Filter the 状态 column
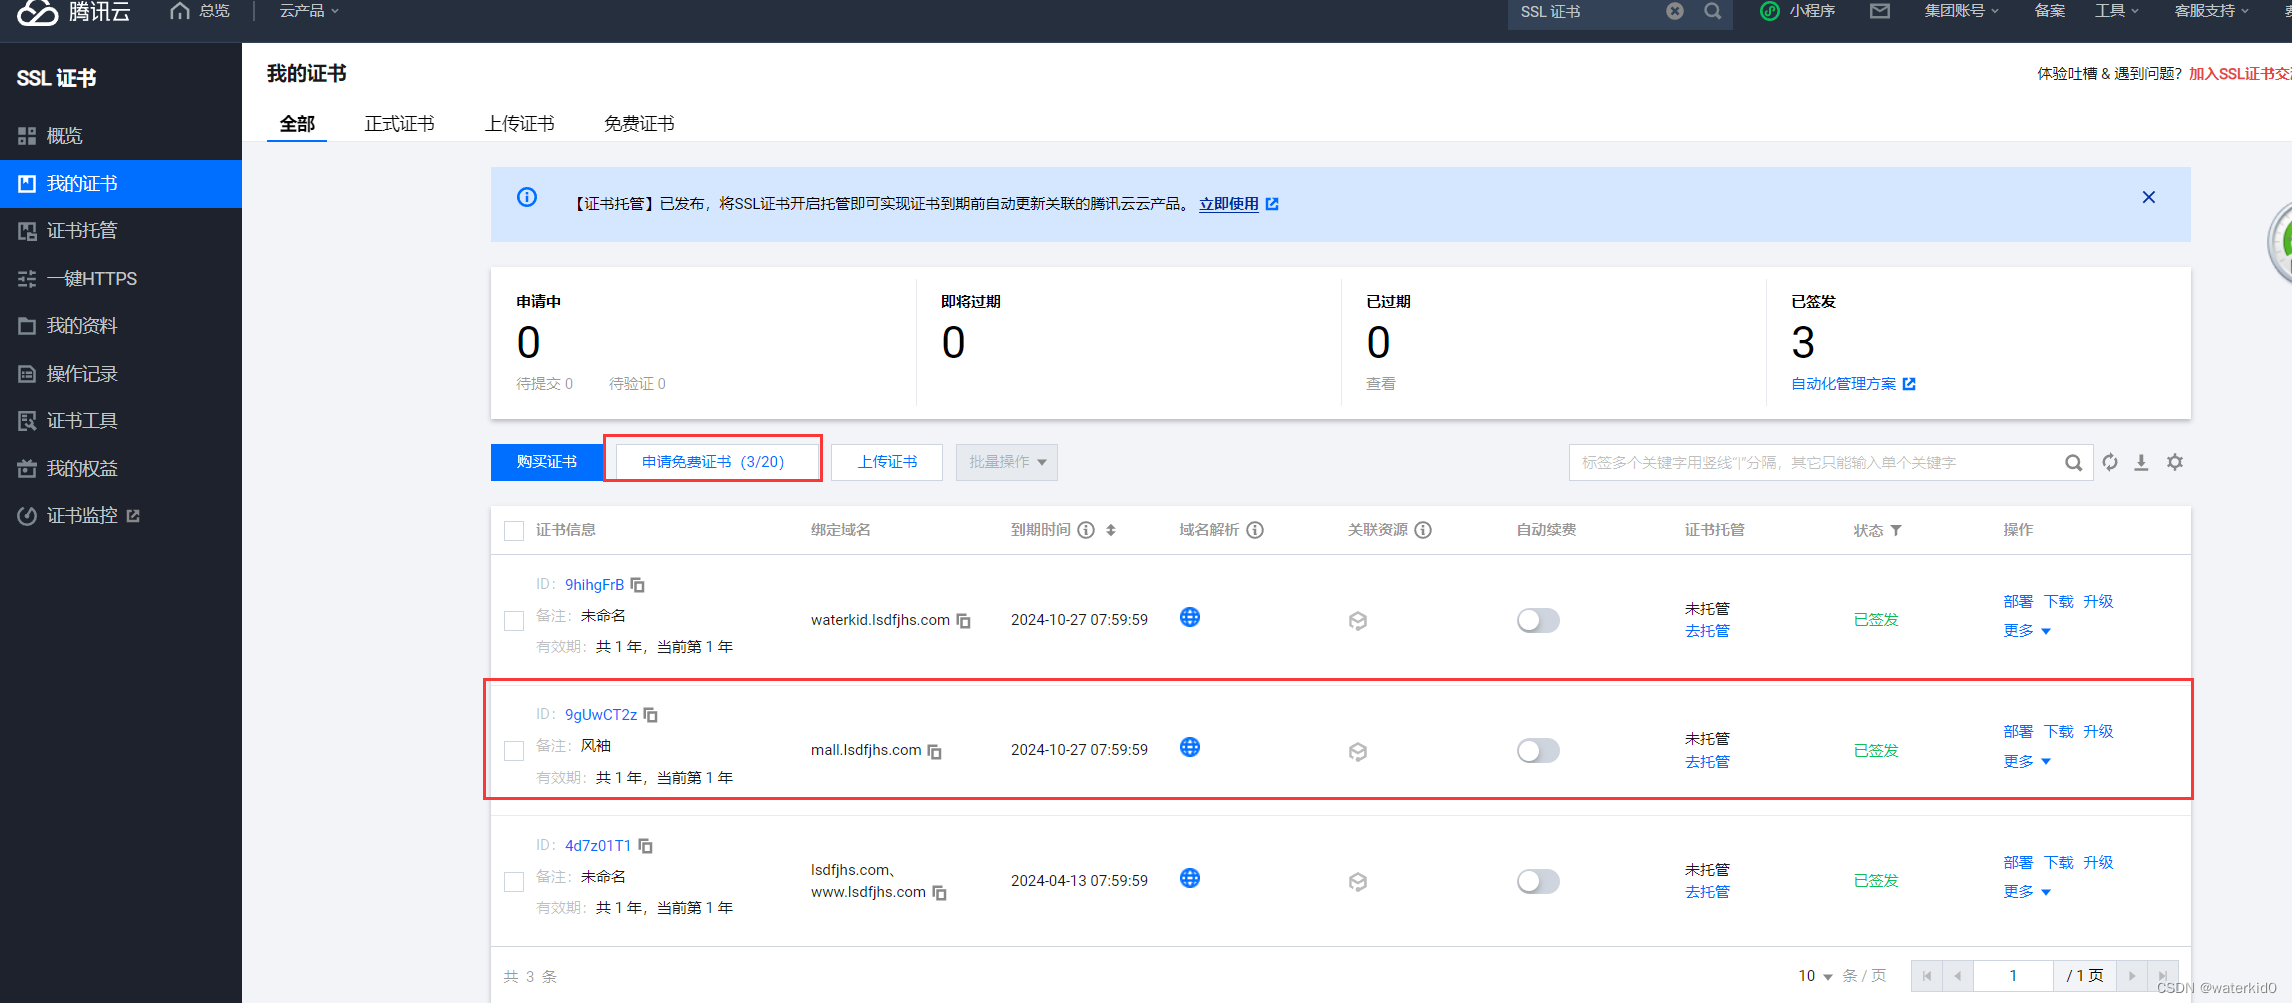2292x1003 pixels. tap(1896, 531)
